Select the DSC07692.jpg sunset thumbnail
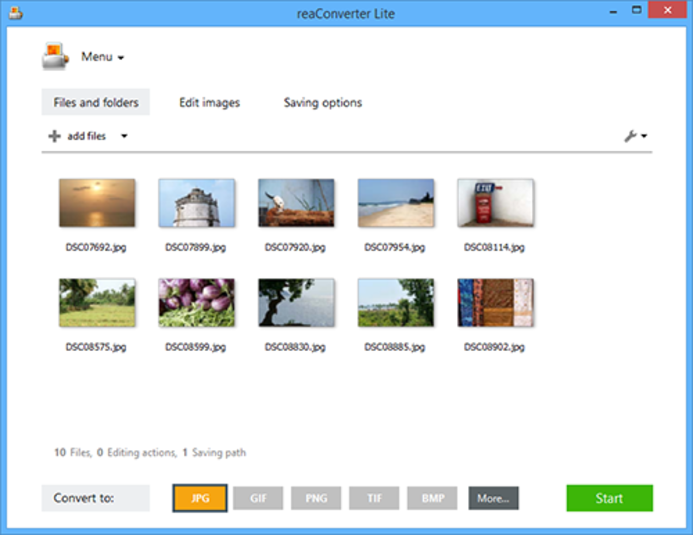 (97, 203)
